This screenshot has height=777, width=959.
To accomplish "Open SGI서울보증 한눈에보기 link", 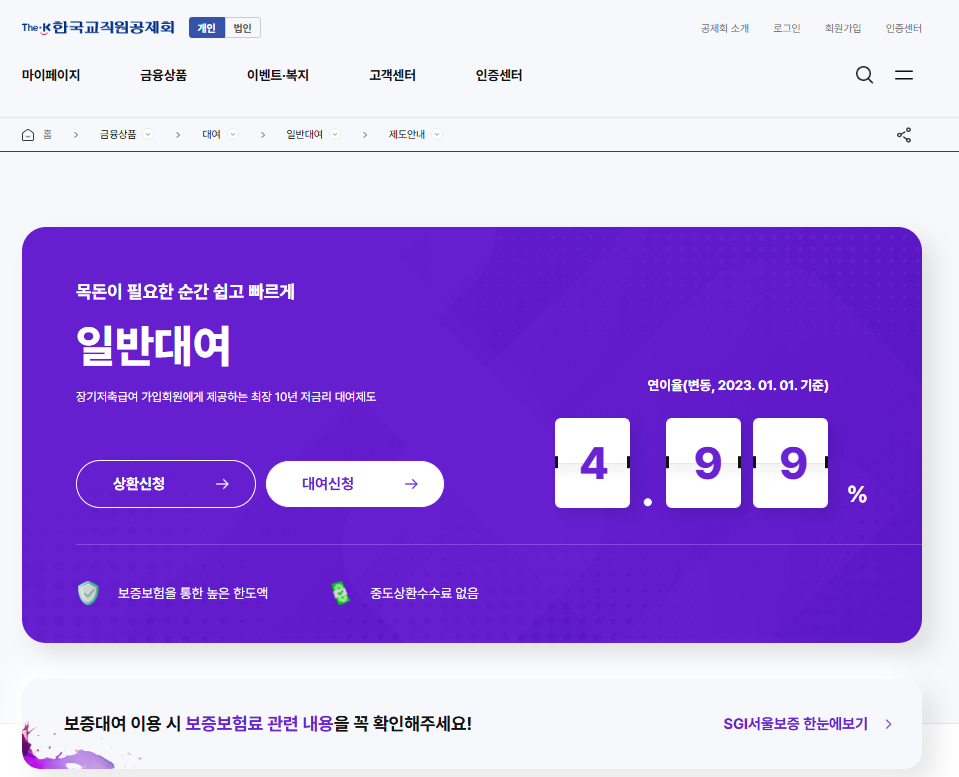I will (795, 724).
